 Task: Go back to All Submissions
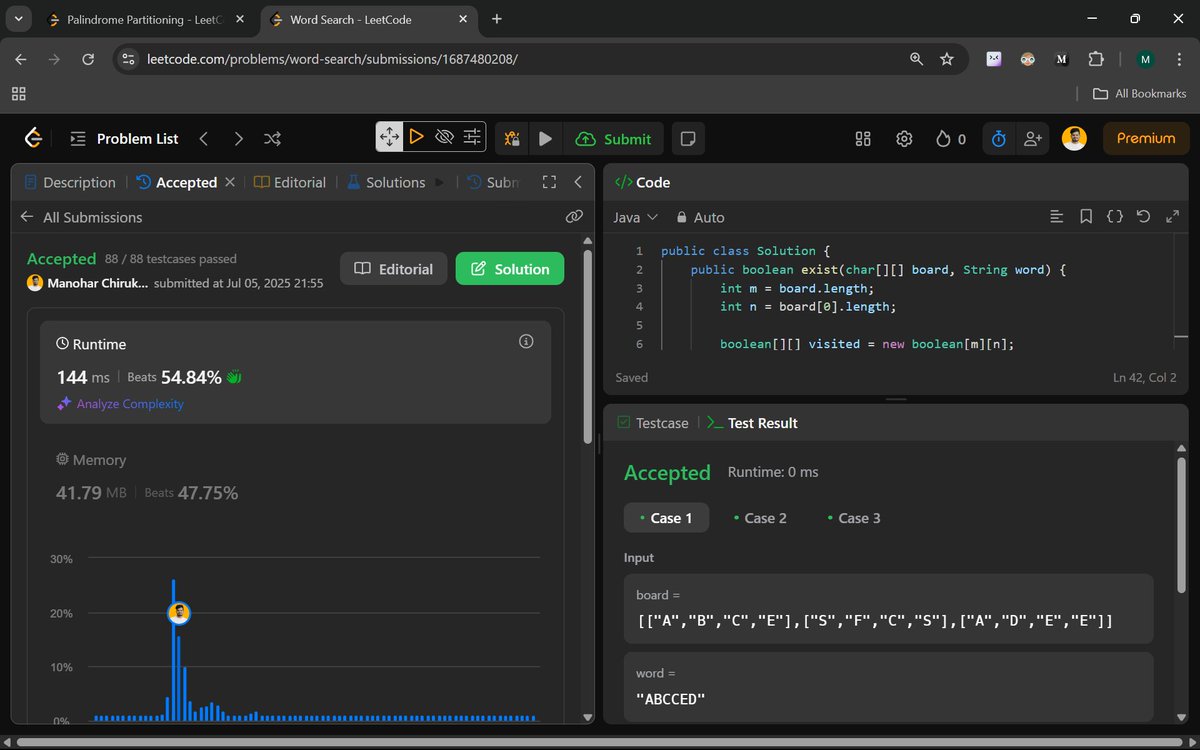(x=81, y=217)
